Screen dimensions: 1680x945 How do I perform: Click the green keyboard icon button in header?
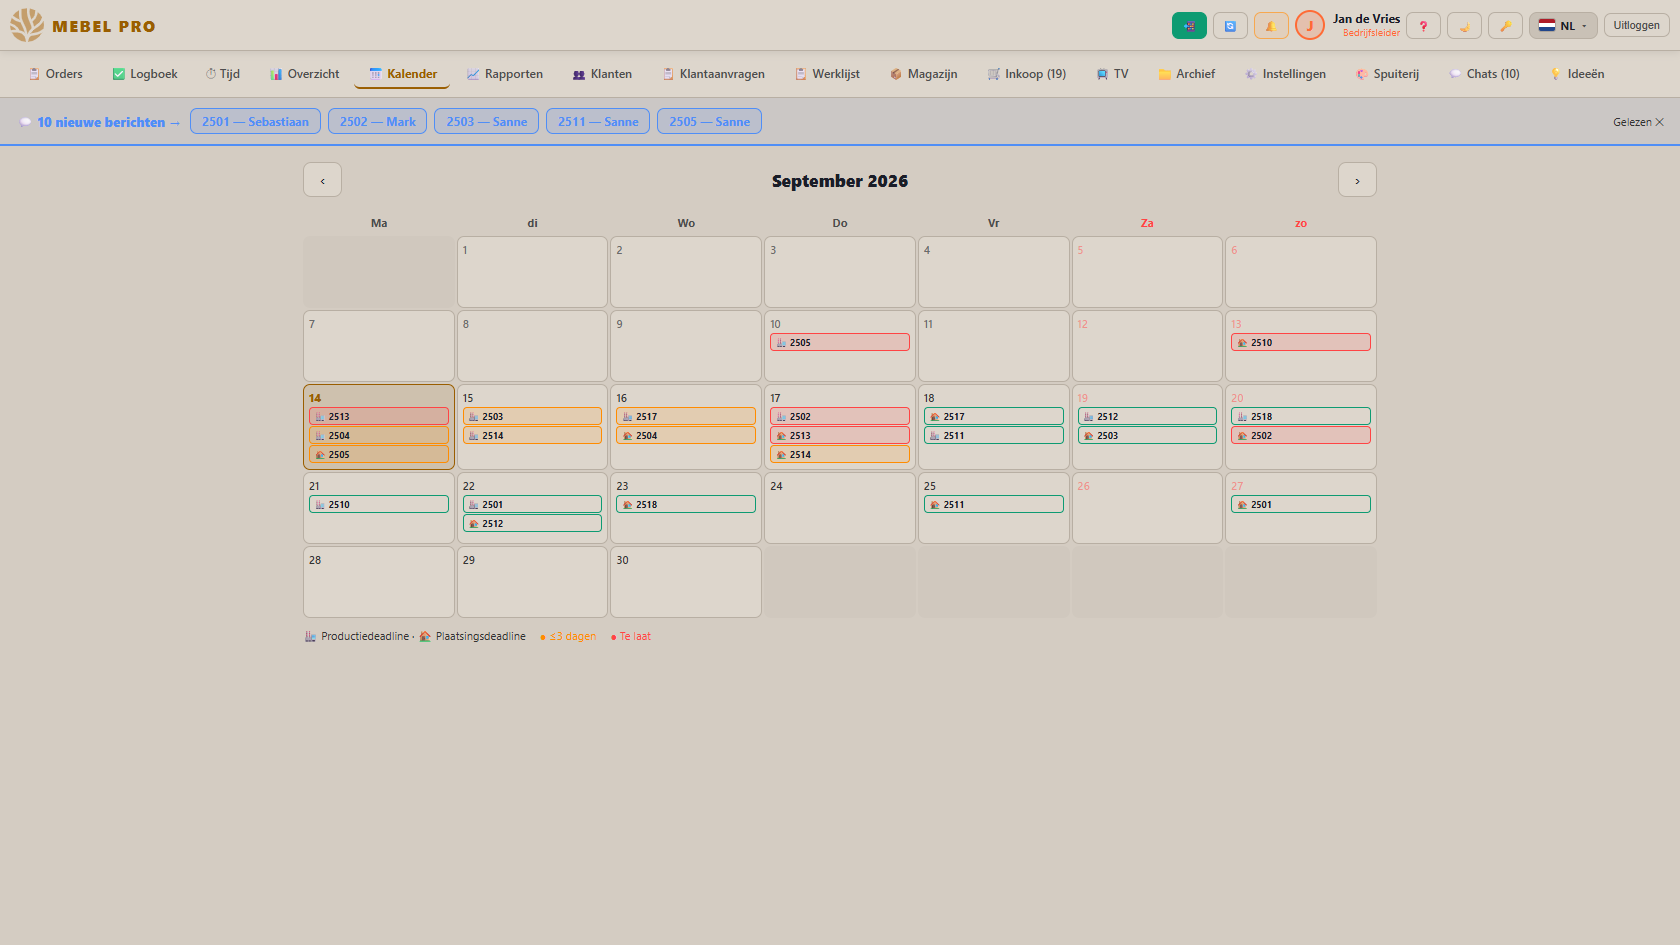[x=1189, y=26]
